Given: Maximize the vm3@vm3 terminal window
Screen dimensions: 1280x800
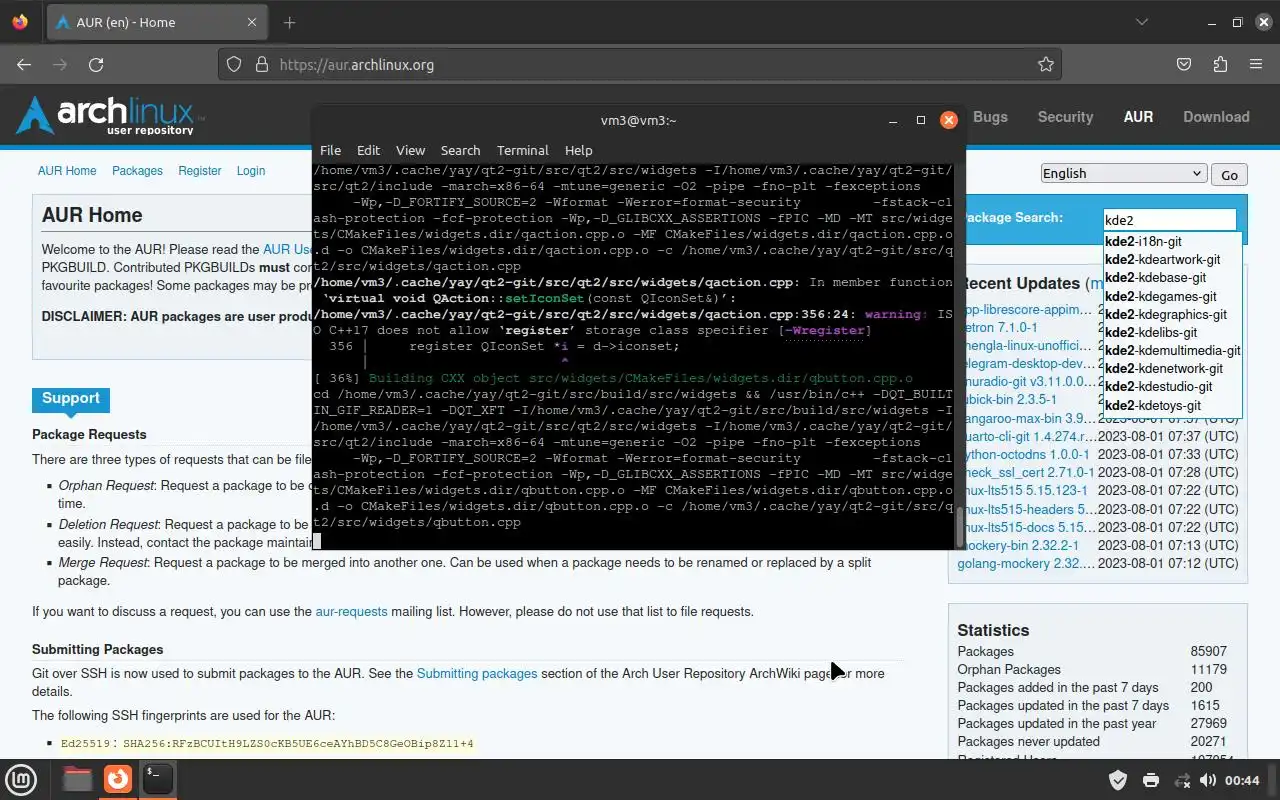Looking at the screenshot, I should coord(921,120).
